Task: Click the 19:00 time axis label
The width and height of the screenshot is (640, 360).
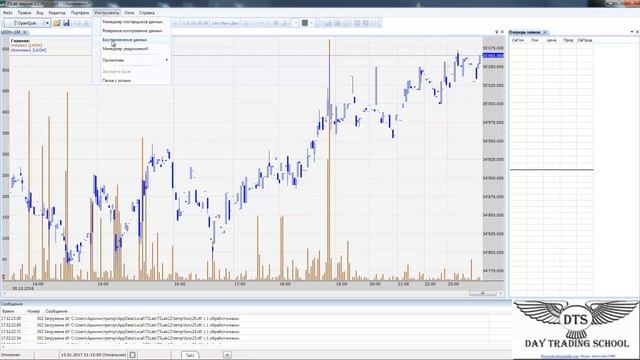Action: pyautogui.click(x=341, y=284)
